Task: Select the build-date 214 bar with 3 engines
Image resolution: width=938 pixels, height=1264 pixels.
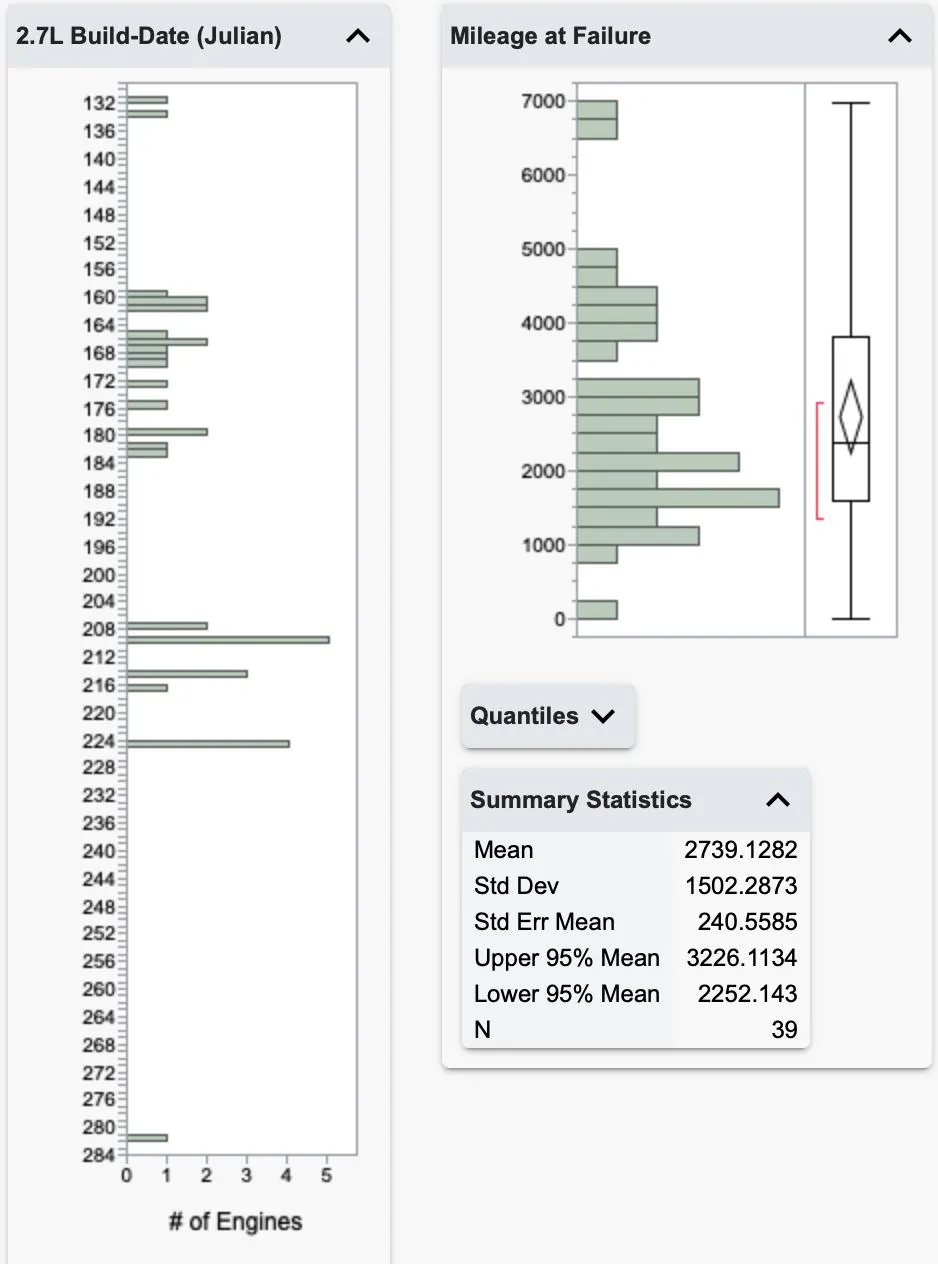Action: tap(186, 674)
